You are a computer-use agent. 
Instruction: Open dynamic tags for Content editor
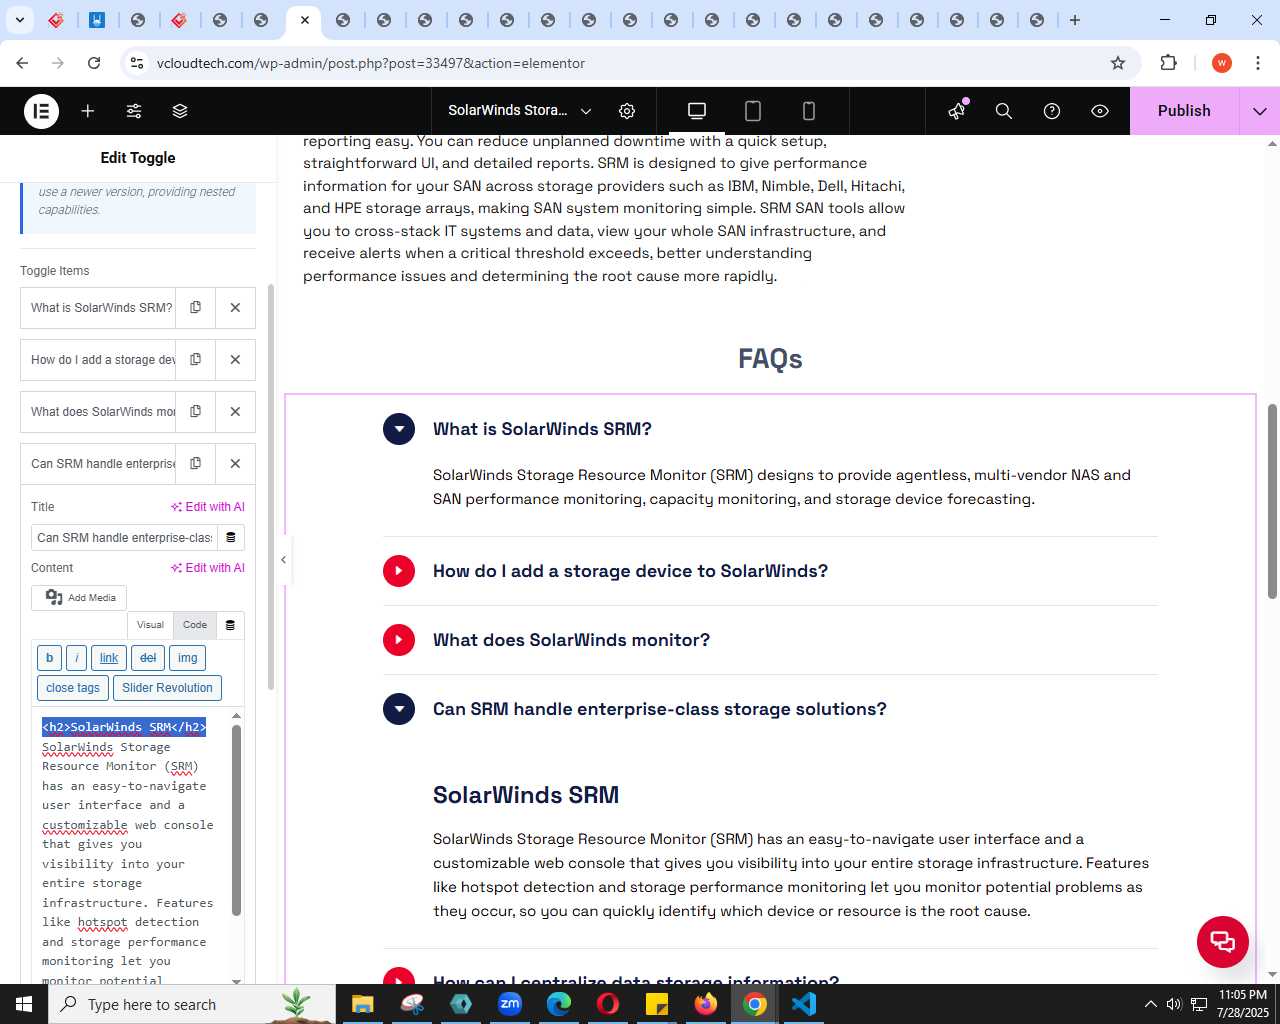(230, 625)
